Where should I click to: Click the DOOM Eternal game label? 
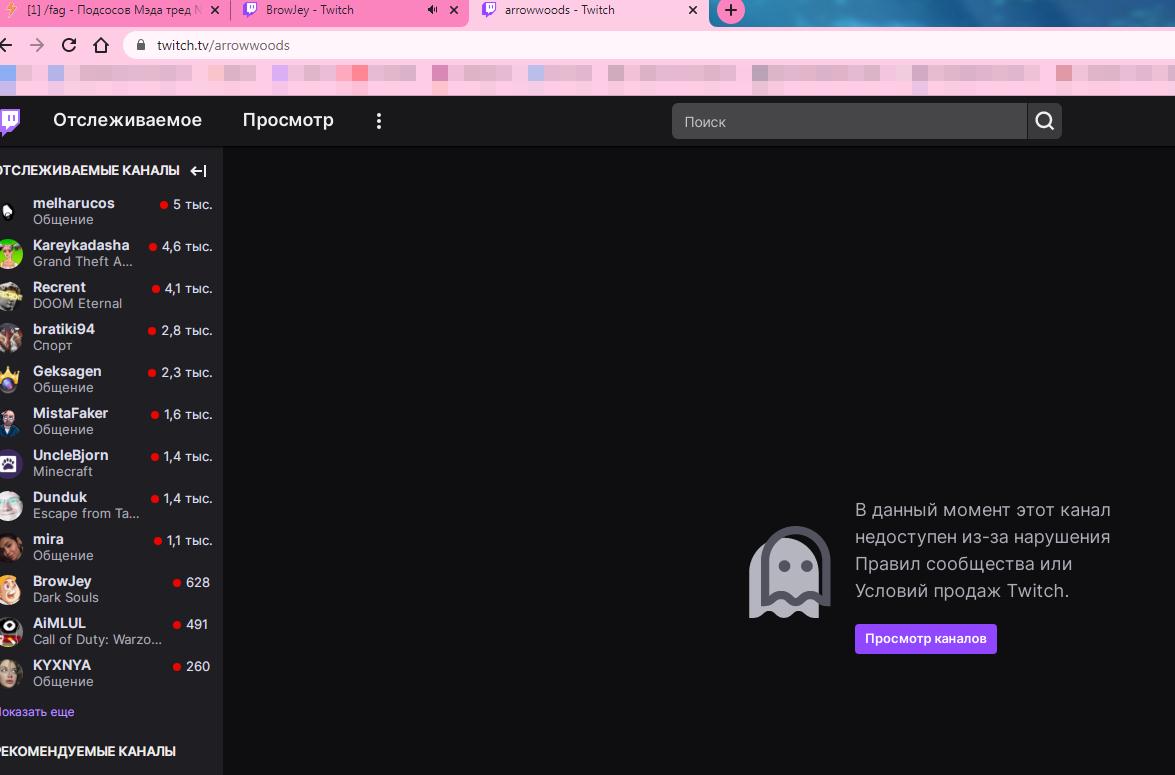click(x=77, y=304)
